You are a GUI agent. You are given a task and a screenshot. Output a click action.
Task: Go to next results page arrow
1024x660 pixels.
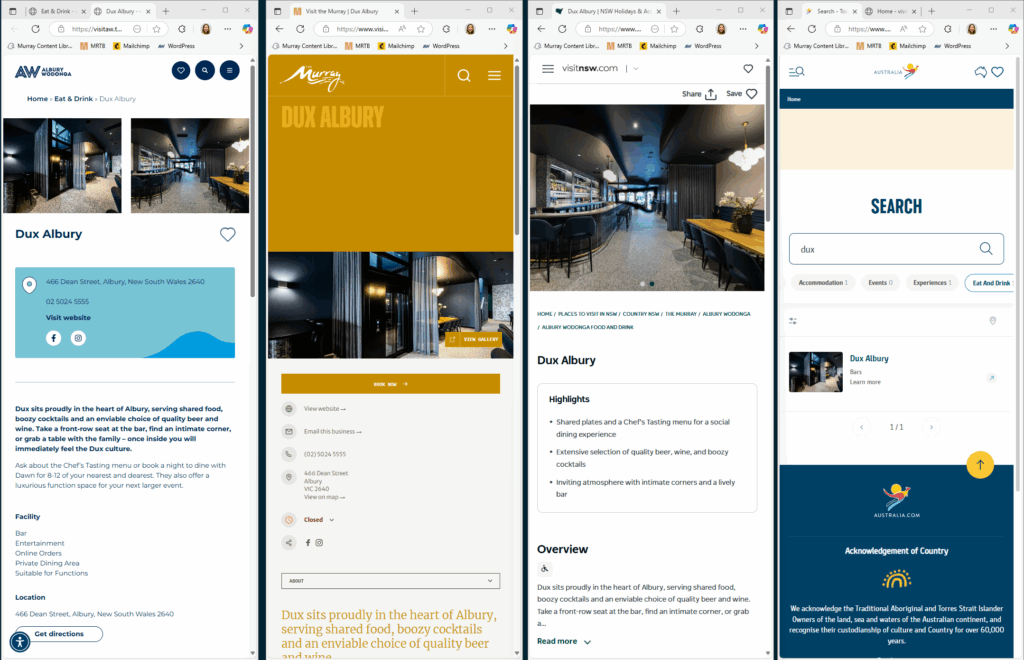(931, 427)
